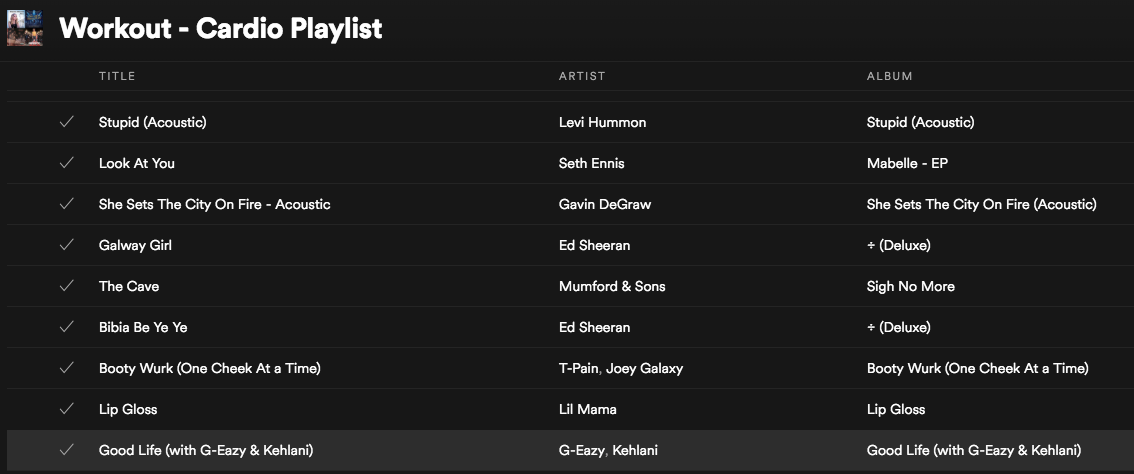Unsave She Sets The City On Fire checkmark
Image resolution: width=1134 pixels, height=474 pixels.
coord(67,204)
